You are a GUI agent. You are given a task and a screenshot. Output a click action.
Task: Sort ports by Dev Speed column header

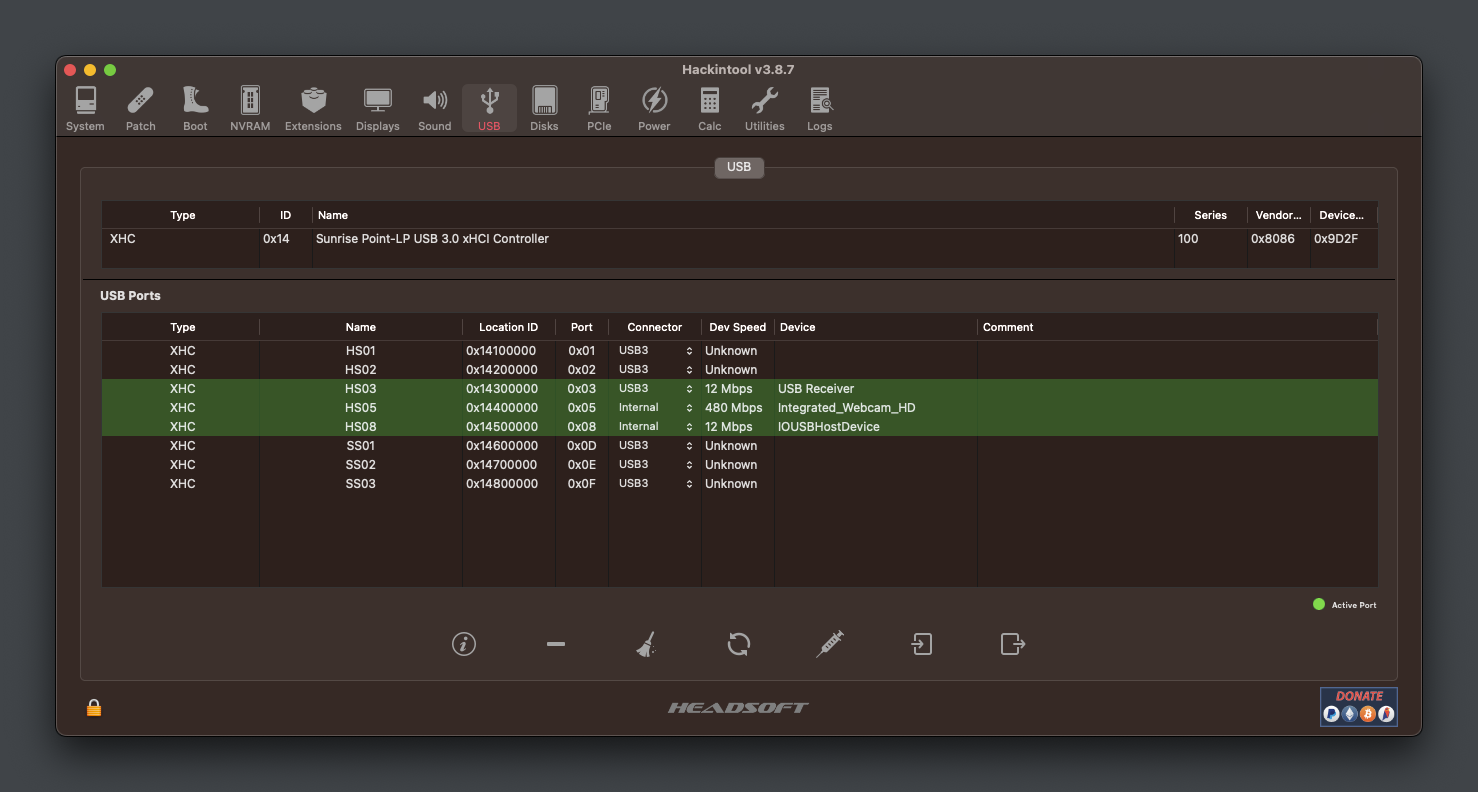coord(737,327)
